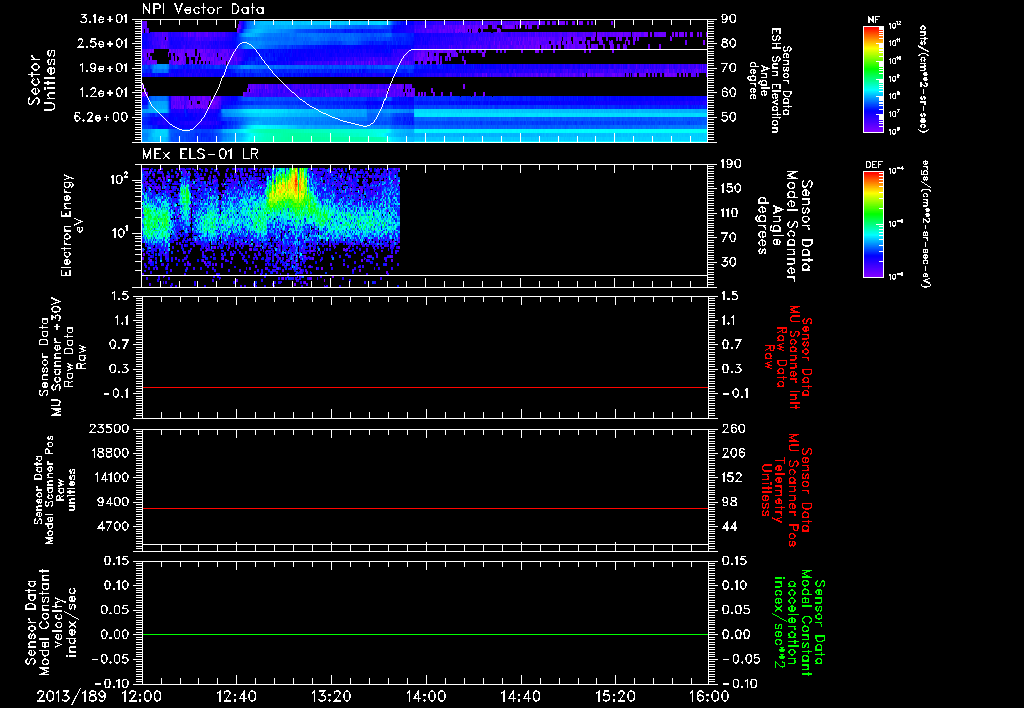This screenshot has height=708, width=1024.
Task: Click the 260 telemetry tick value
Action: (x=733, y=428)
